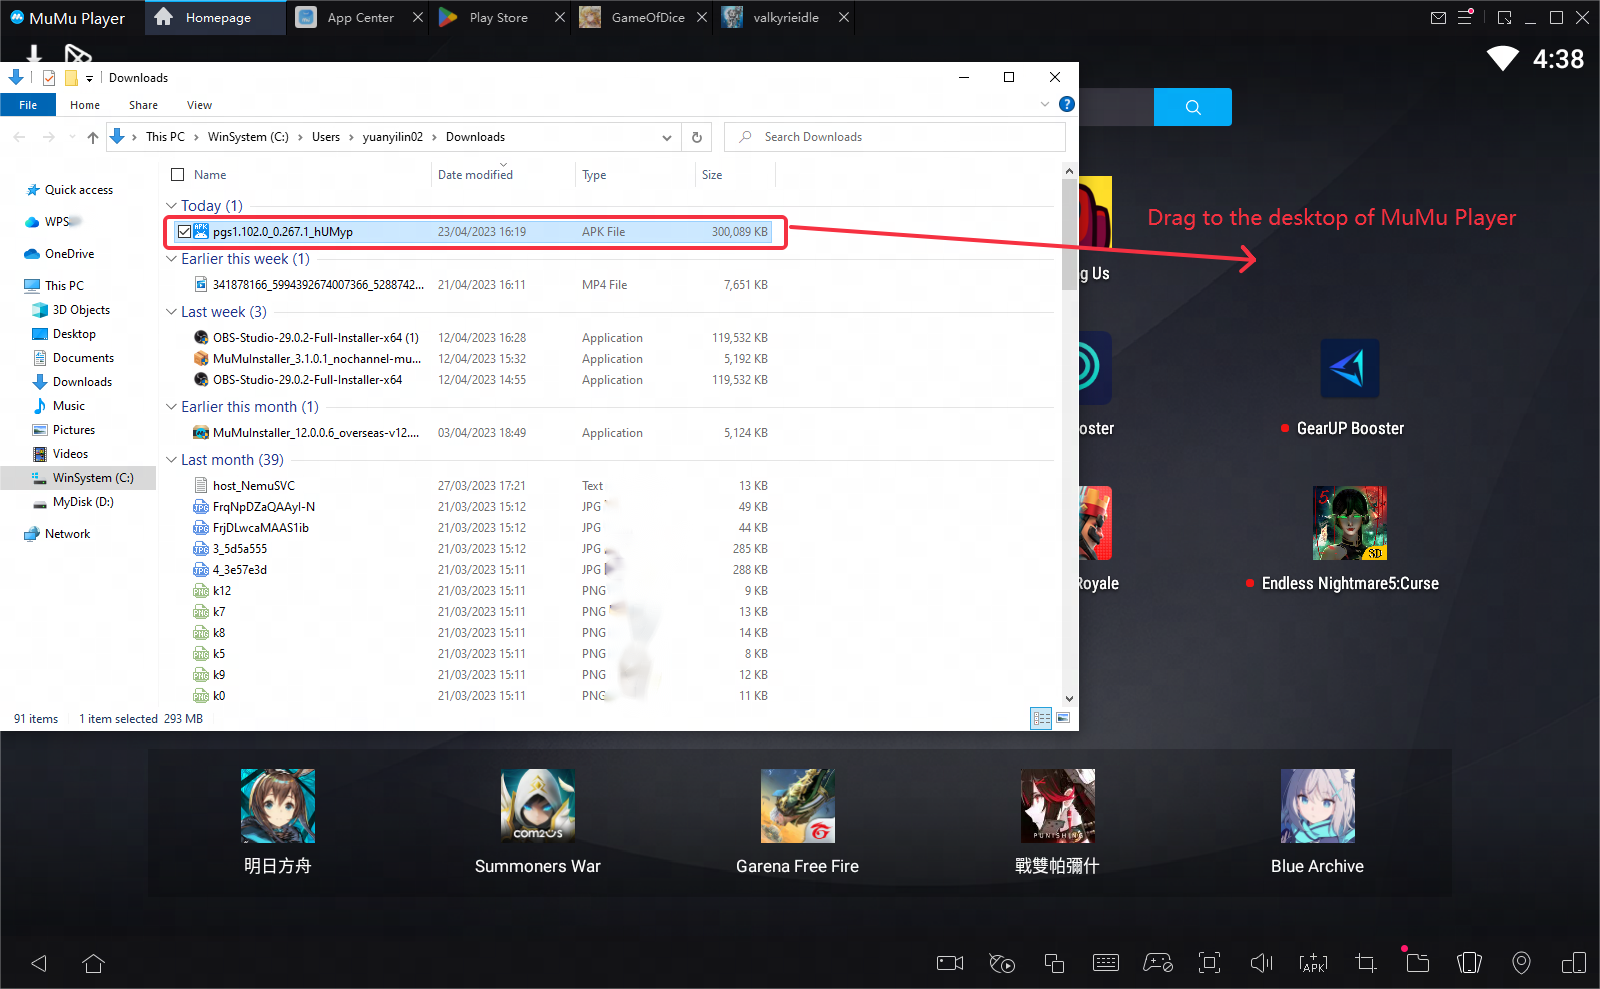Open the File menu in Explorer
The width and height of the screenshot is (1600, 989).
pyautogui.click(x=28, y=105)
